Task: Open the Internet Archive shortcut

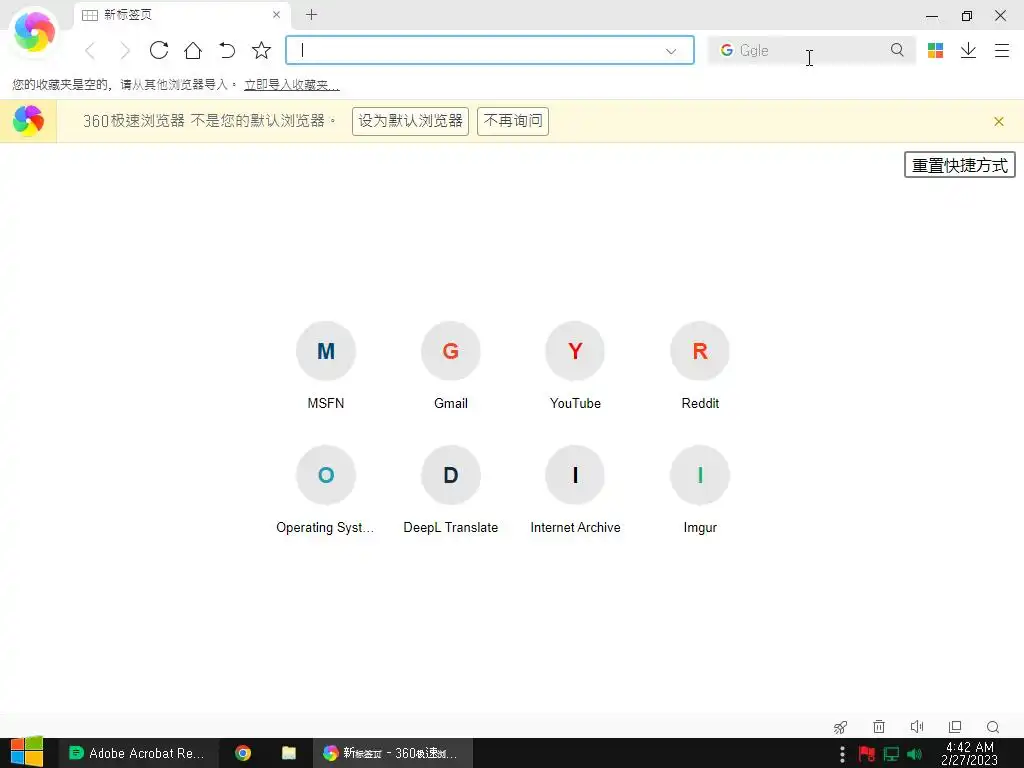Action: pyautogui.click(x=575, y=490)
